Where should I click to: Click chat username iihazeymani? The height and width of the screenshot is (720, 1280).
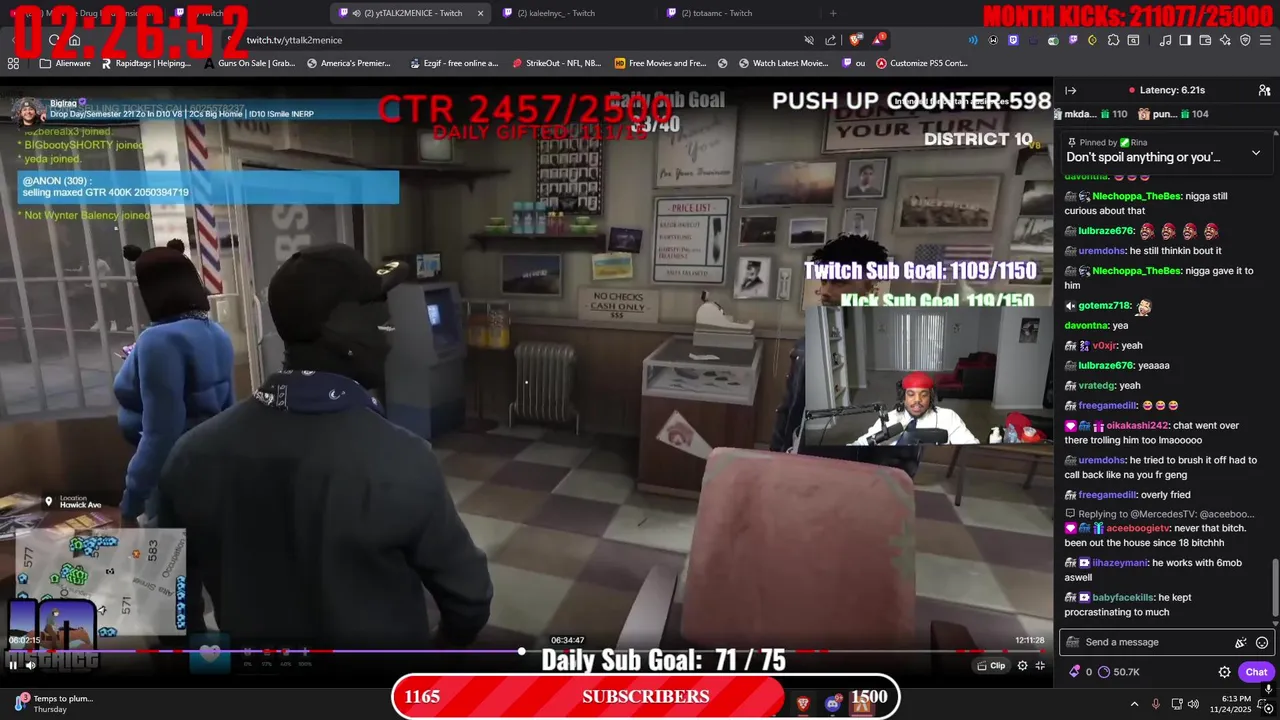click(1119, 563)
